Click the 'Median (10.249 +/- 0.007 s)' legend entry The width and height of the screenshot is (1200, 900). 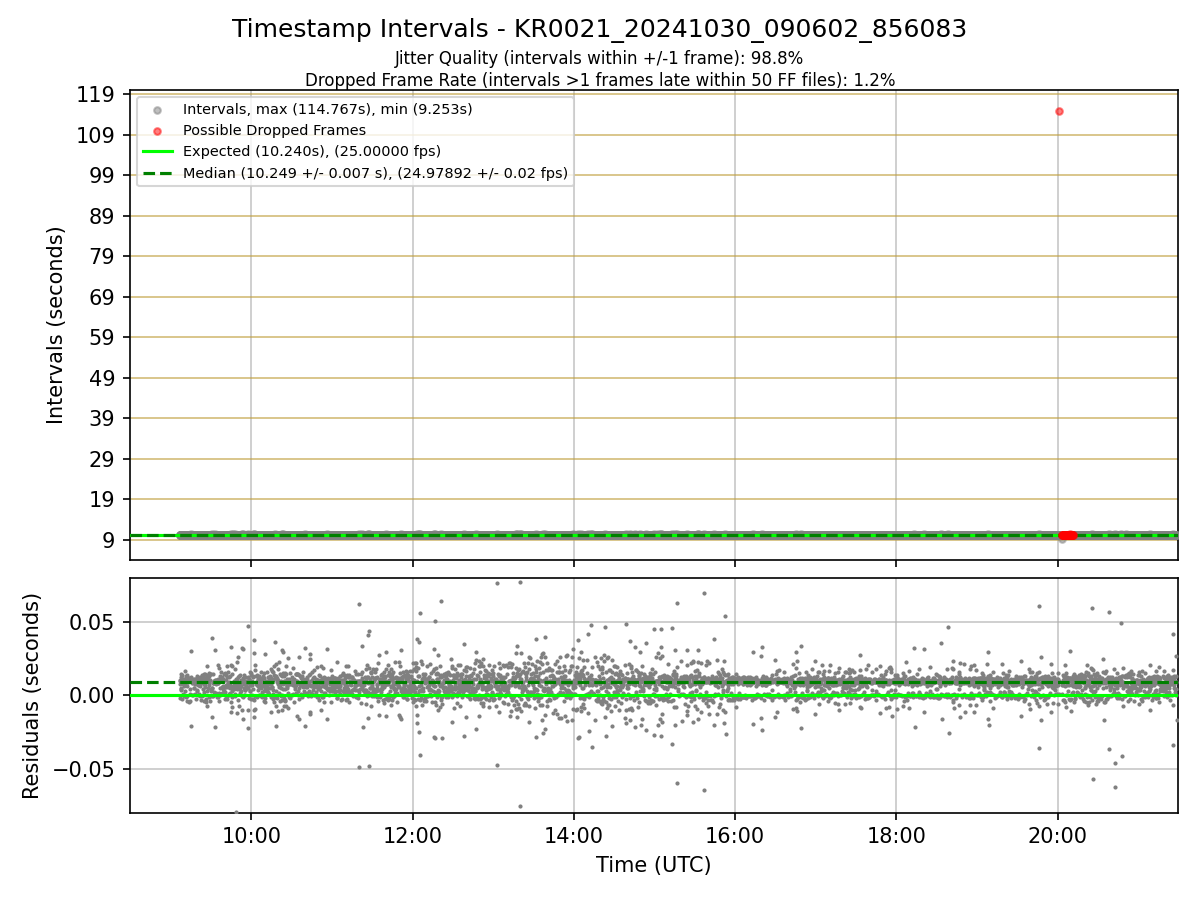click(376, 173)
